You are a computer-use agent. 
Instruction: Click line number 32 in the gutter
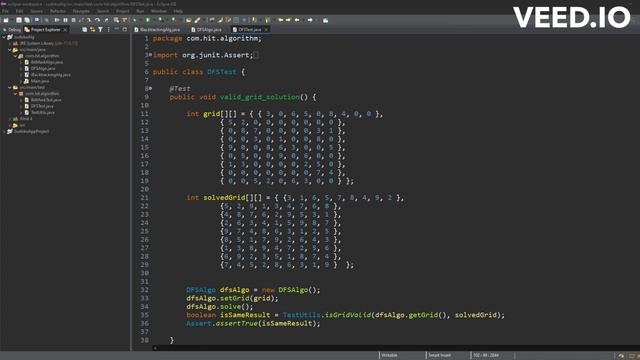144,290
